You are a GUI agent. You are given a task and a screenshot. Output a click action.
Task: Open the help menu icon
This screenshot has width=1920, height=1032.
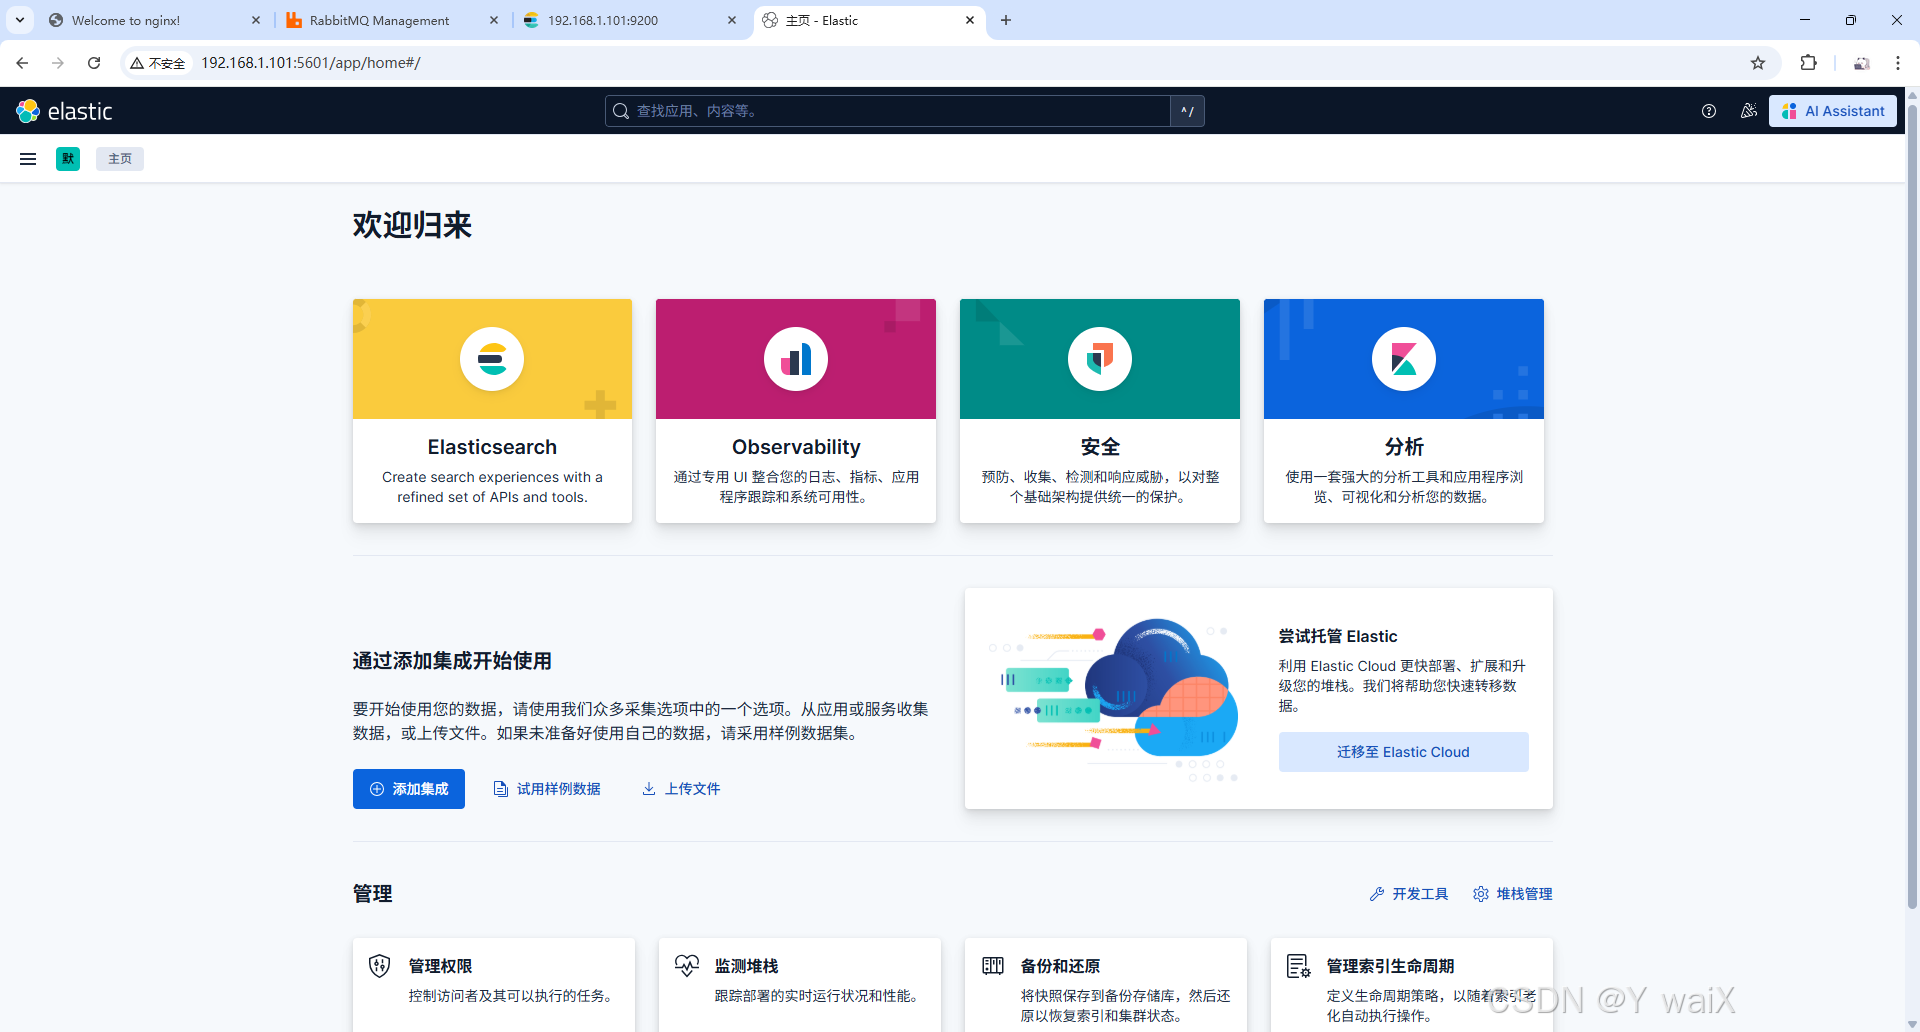1709,111
